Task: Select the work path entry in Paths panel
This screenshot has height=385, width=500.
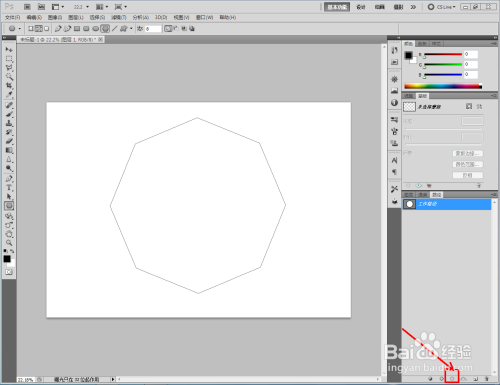Action: click(x=447, y=204)
